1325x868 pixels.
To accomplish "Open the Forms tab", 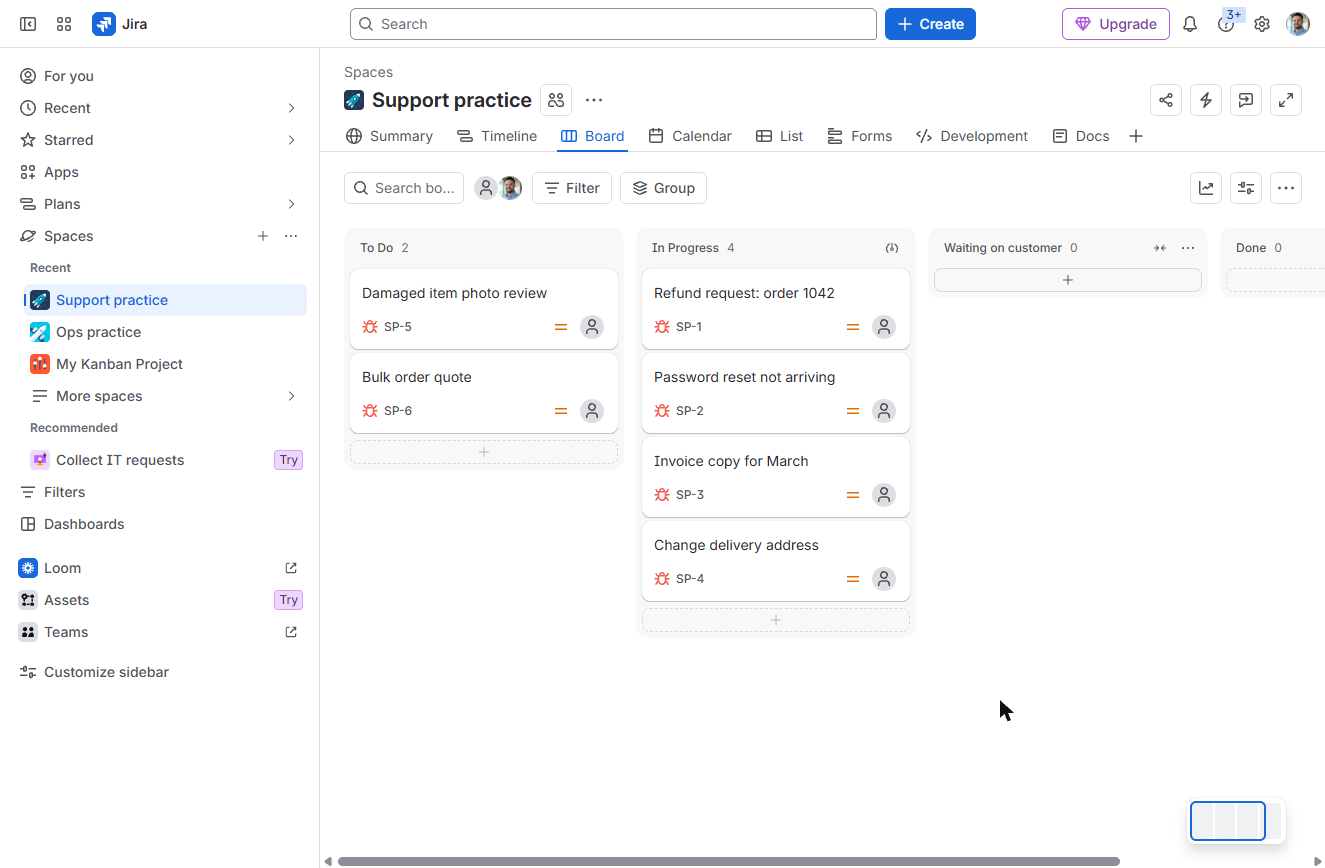I will 860,136.
